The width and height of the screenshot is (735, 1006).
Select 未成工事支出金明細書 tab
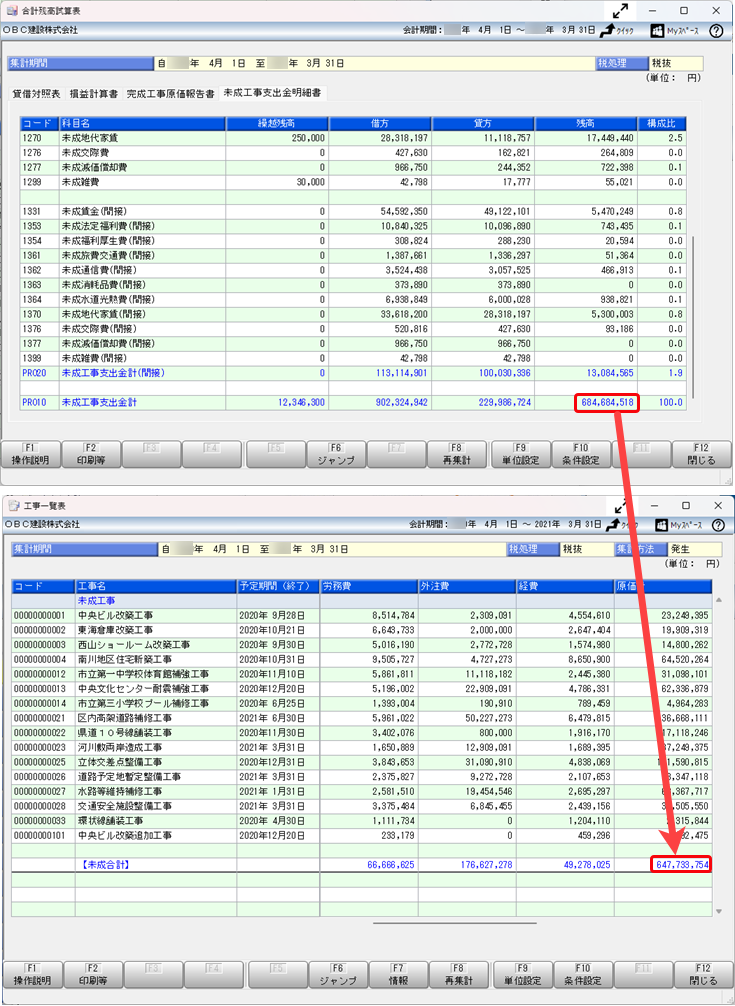click(x=273, y=93)
